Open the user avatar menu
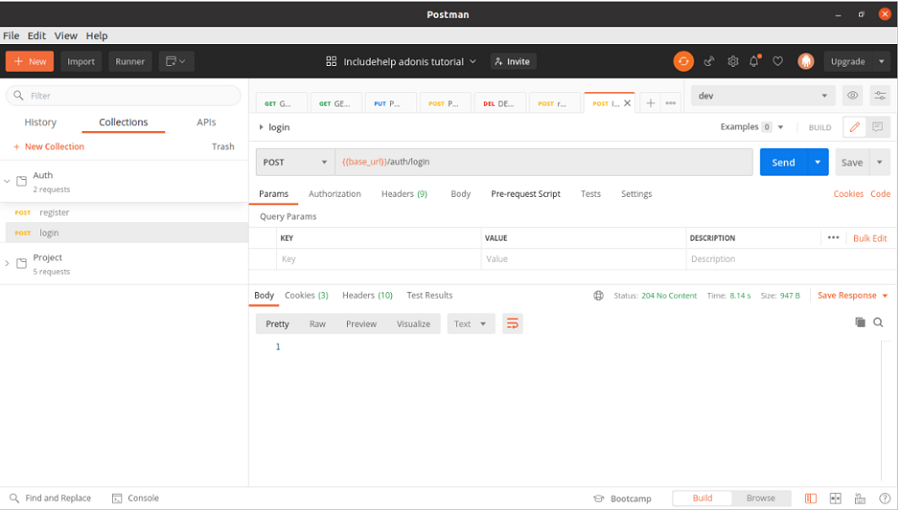900x510 pixels. point(806,61)
